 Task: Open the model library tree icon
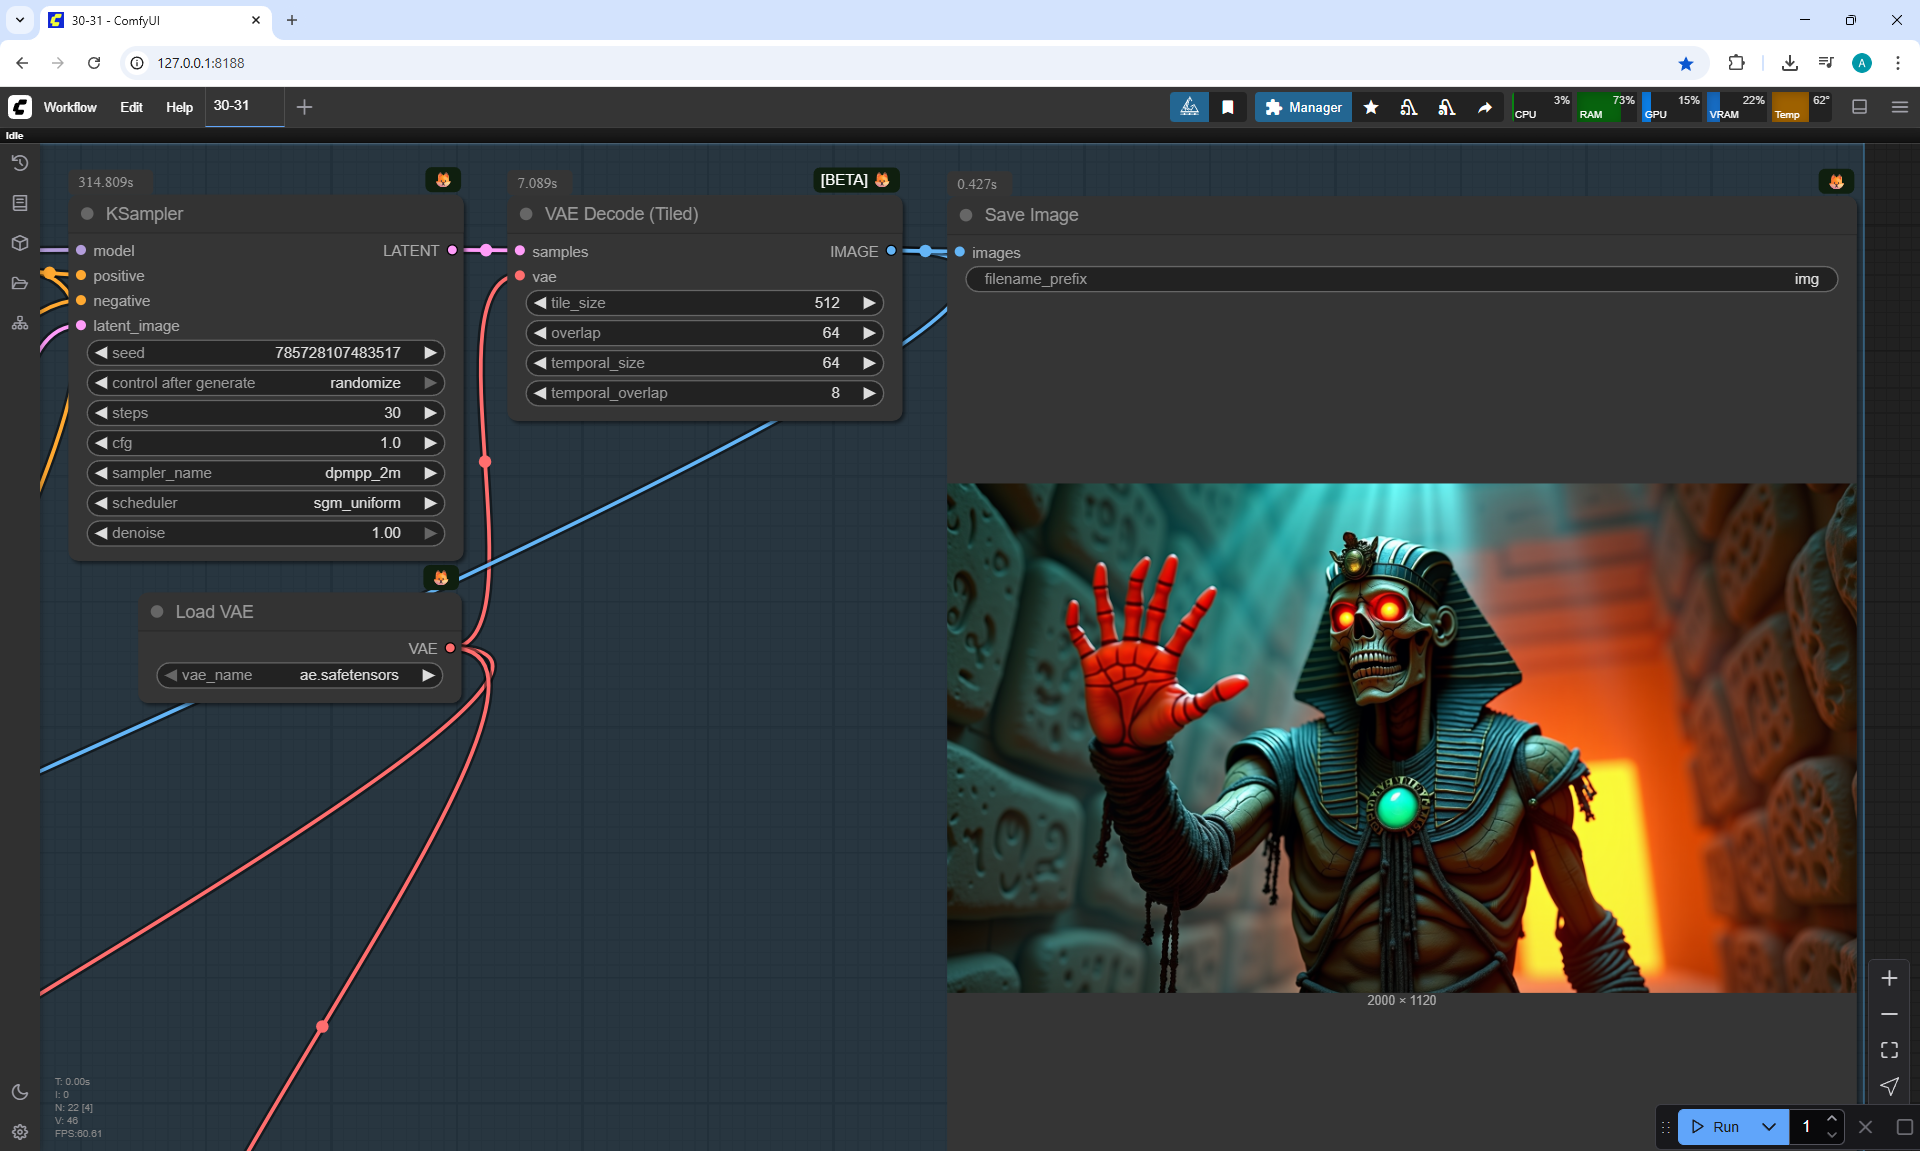(x=20, y=323)
